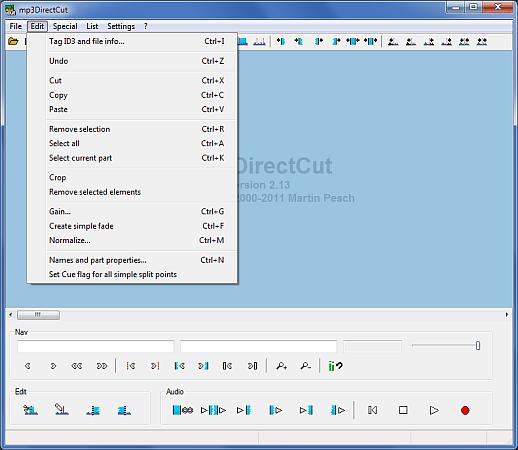518x450 pixels.
Task: Stop audio playback
Action: [403, 410]
